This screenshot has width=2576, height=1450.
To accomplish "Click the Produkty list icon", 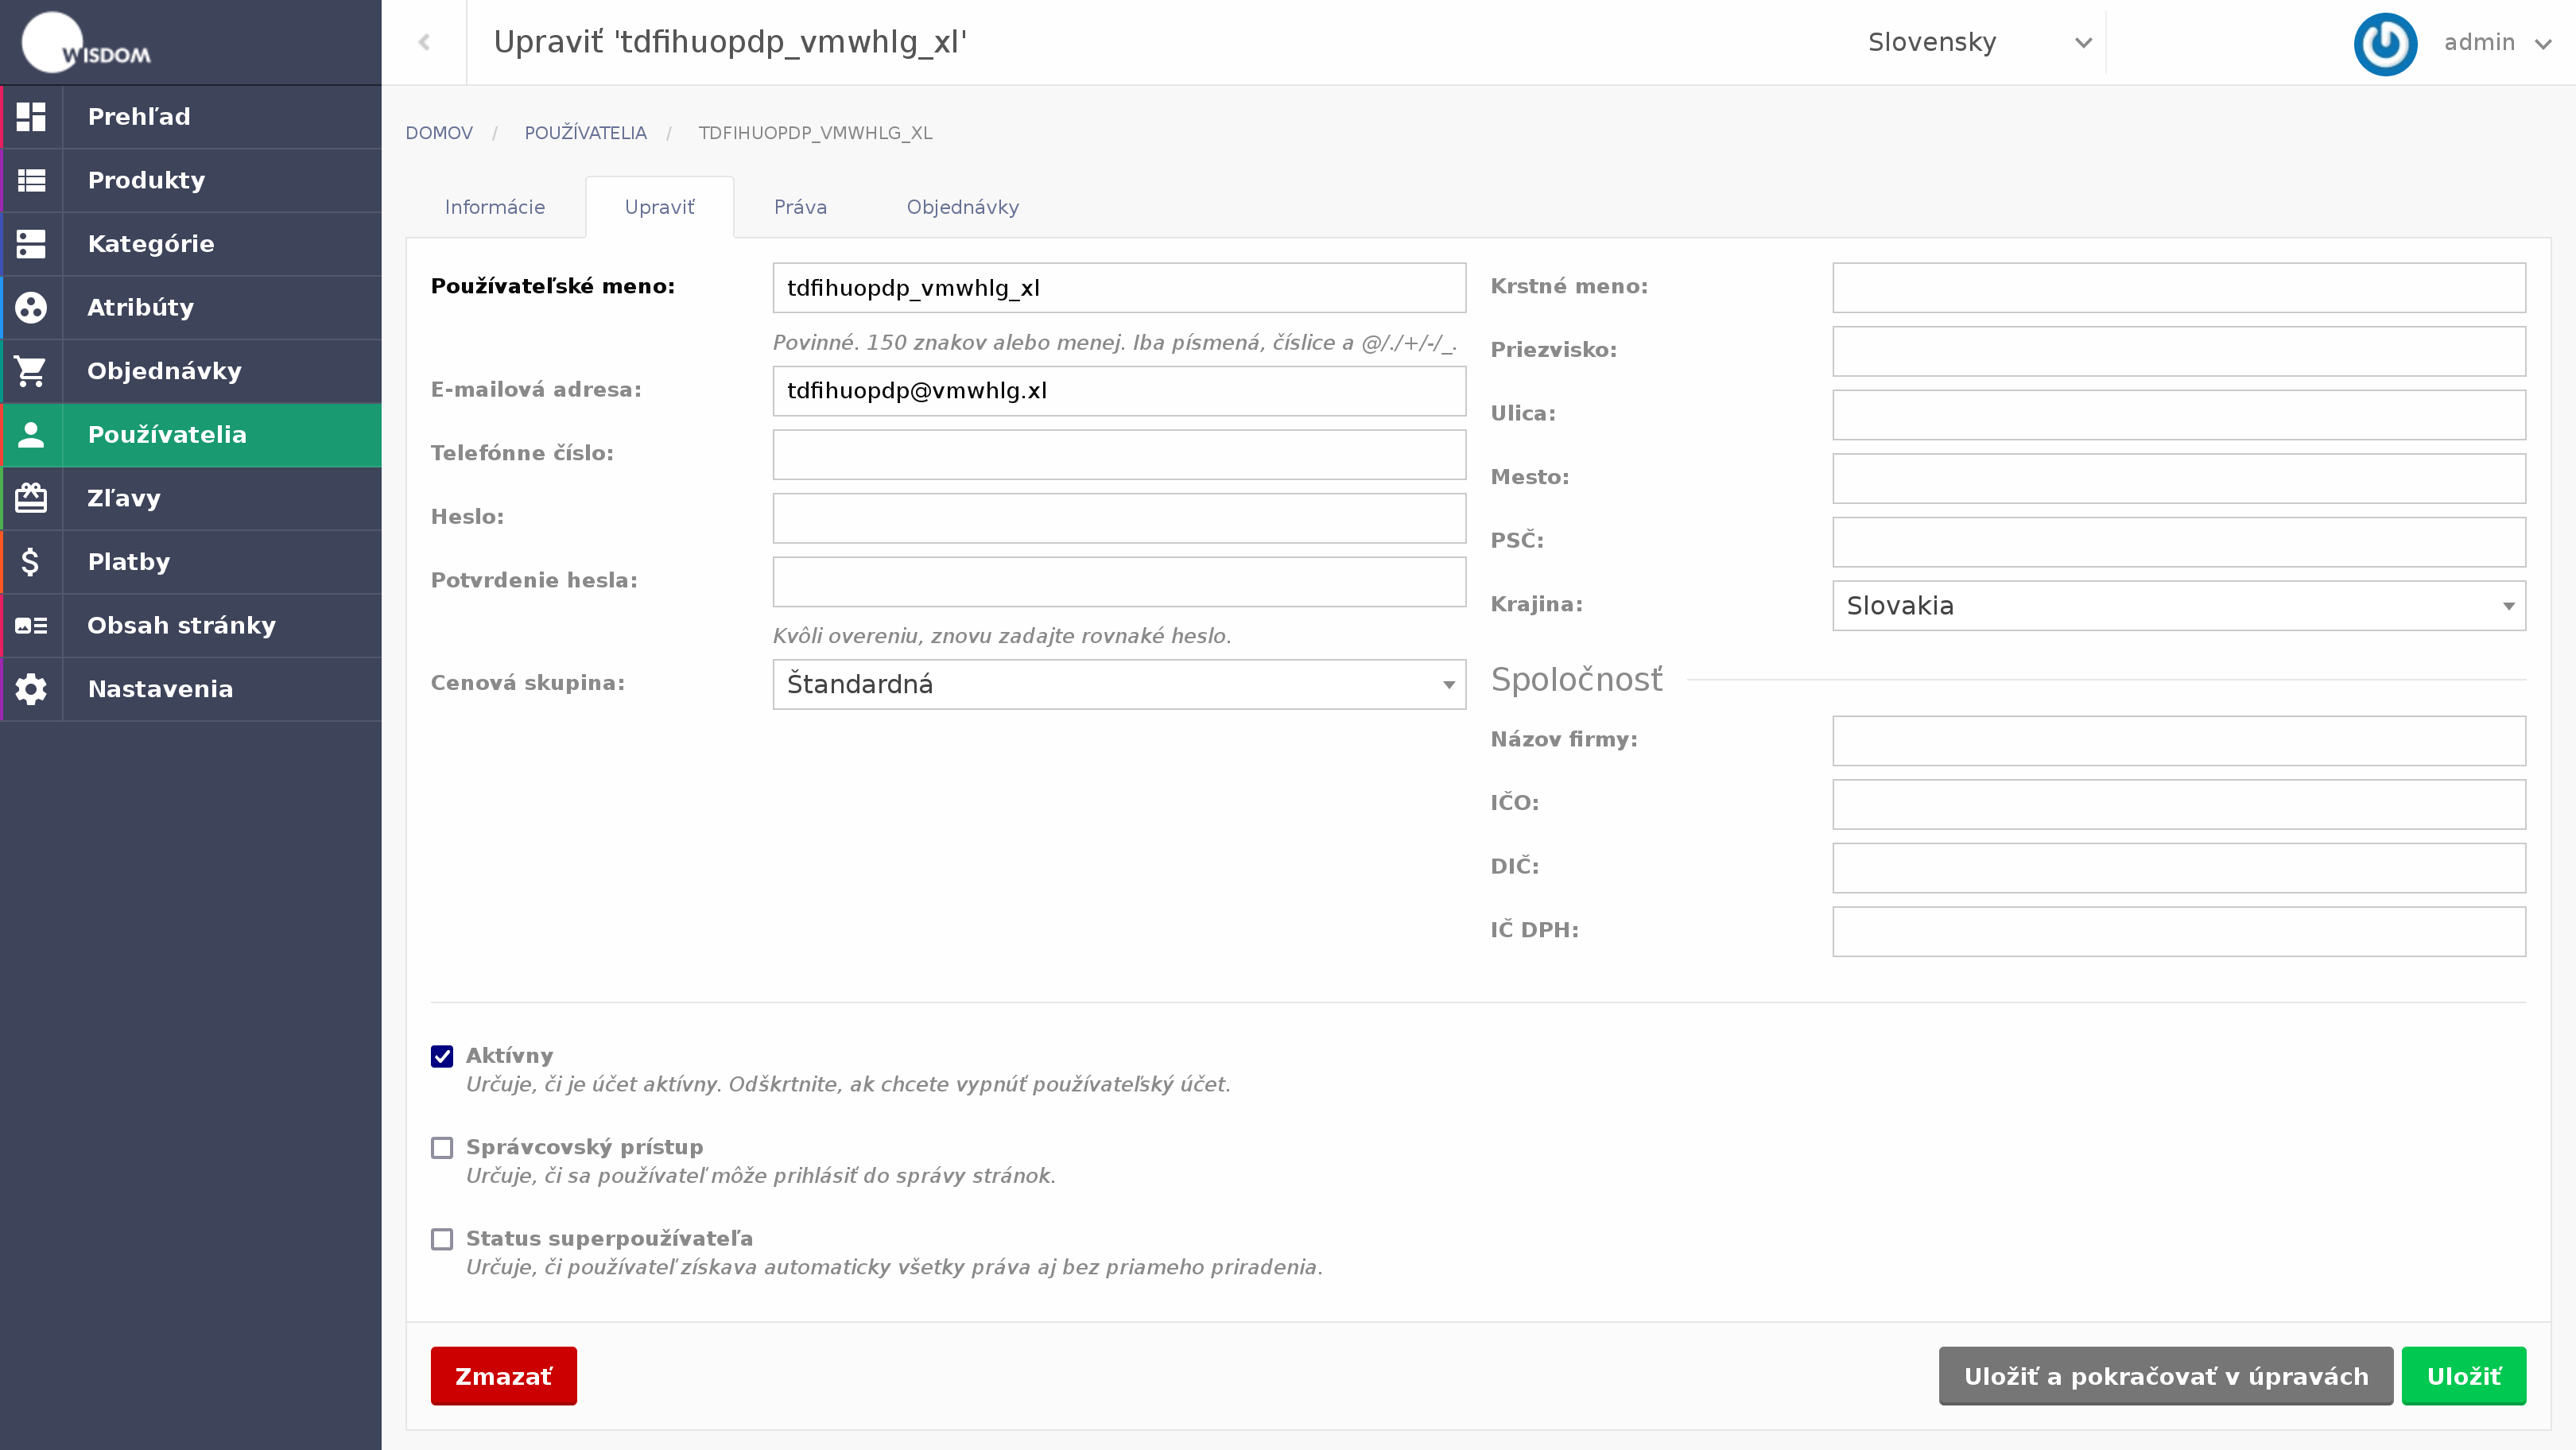I will pyautogui.click(x=31, y=180).
